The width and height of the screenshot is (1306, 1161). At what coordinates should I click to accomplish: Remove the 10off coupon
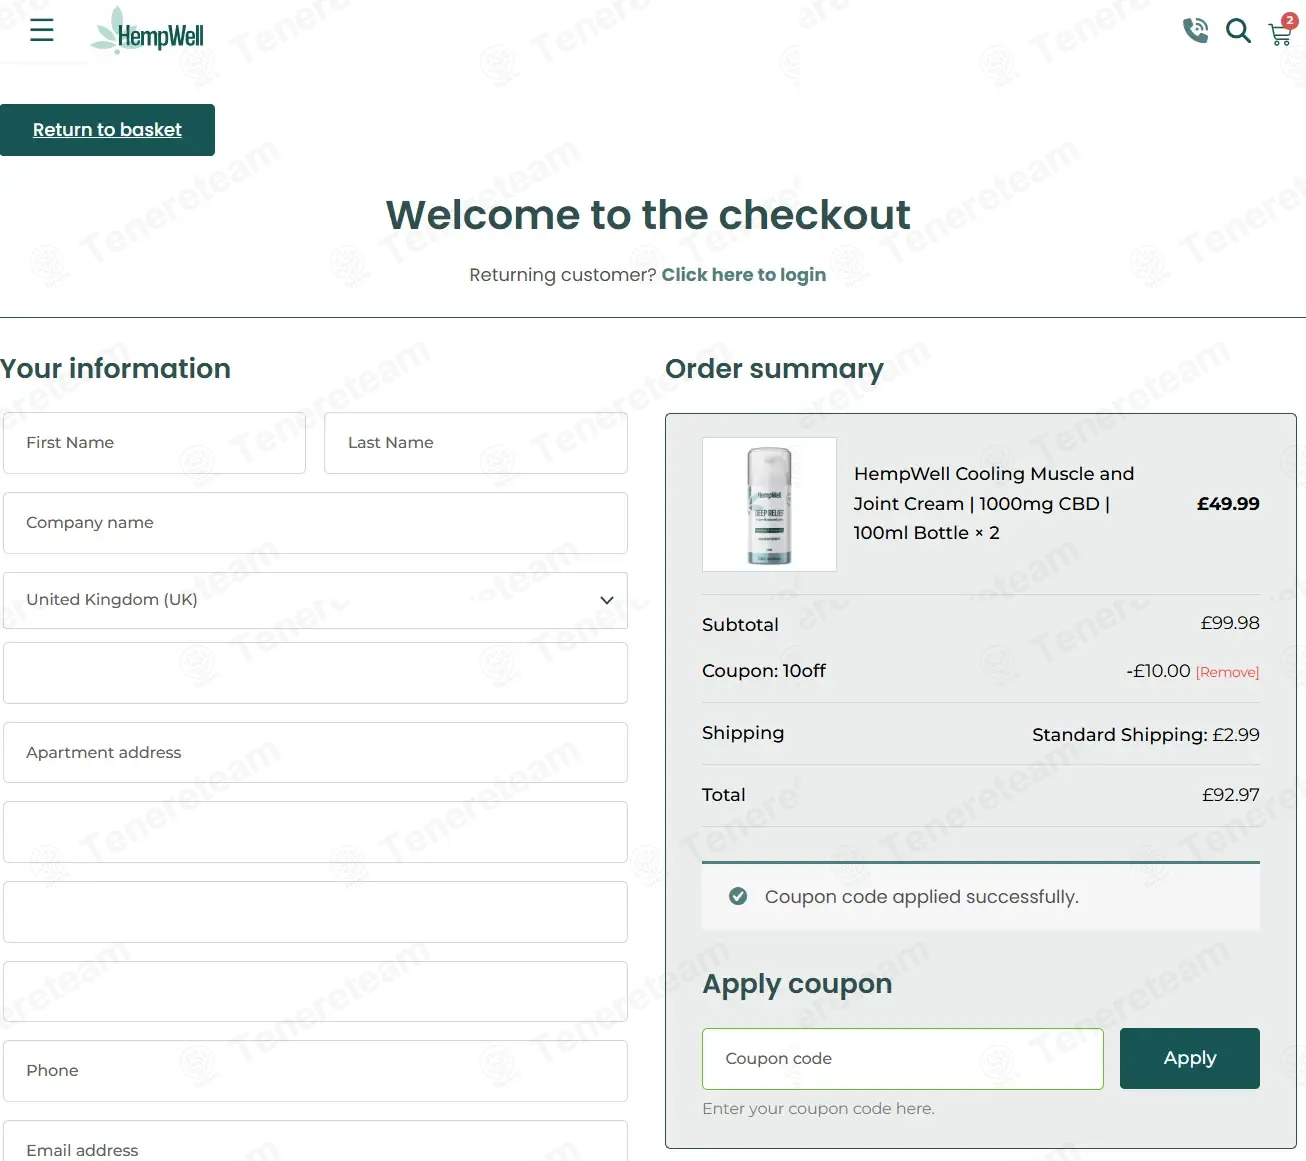click(x=1227, y=672)
